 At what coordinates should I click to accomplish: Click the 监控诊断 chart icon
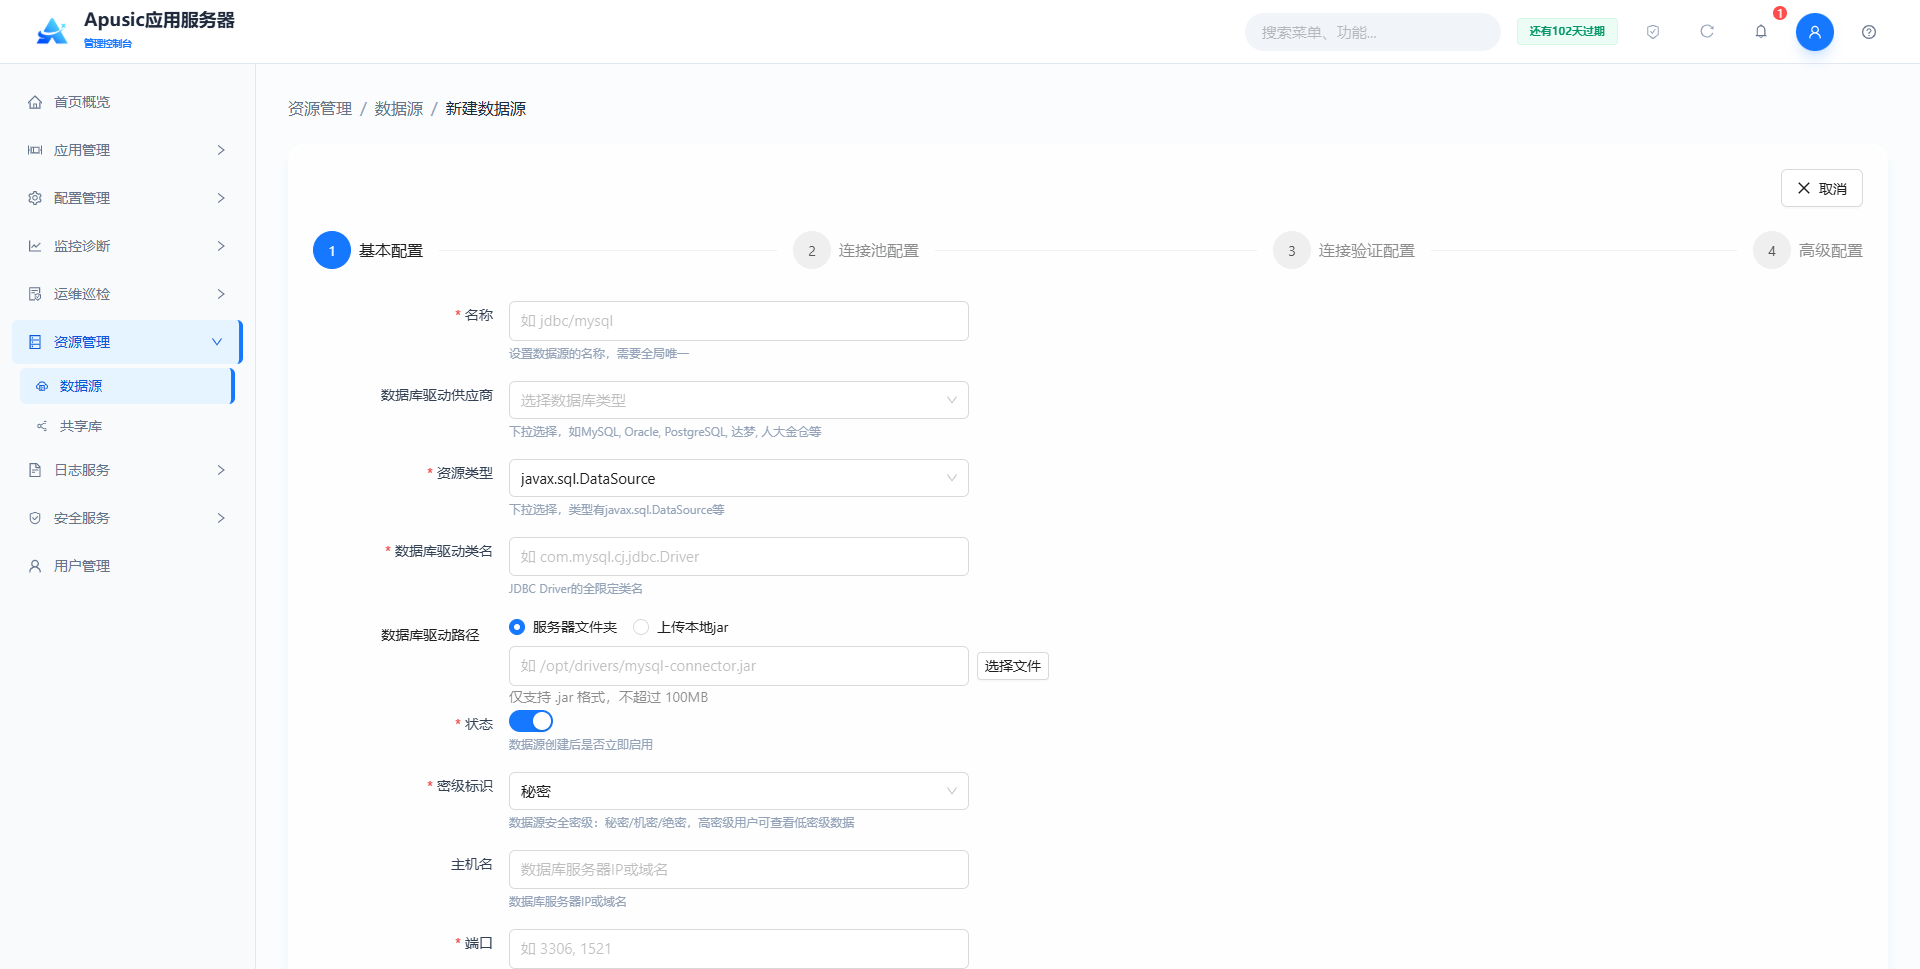tap(35, 246)
